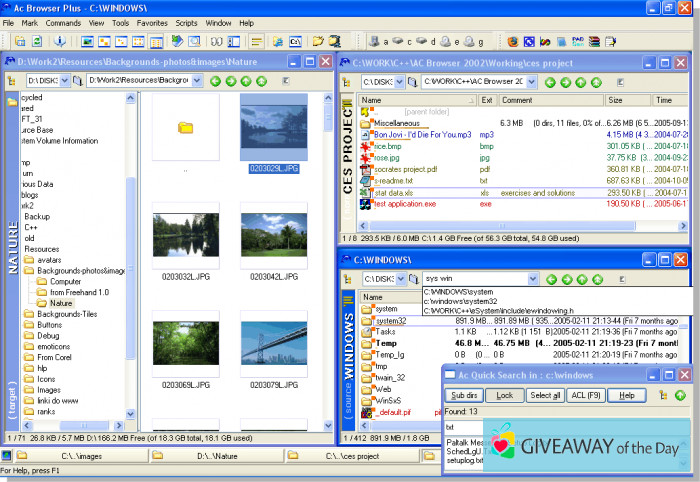Expand path dropdown in ces project panel
This screenshot has height=482, width=700.
tap(531, 81)
